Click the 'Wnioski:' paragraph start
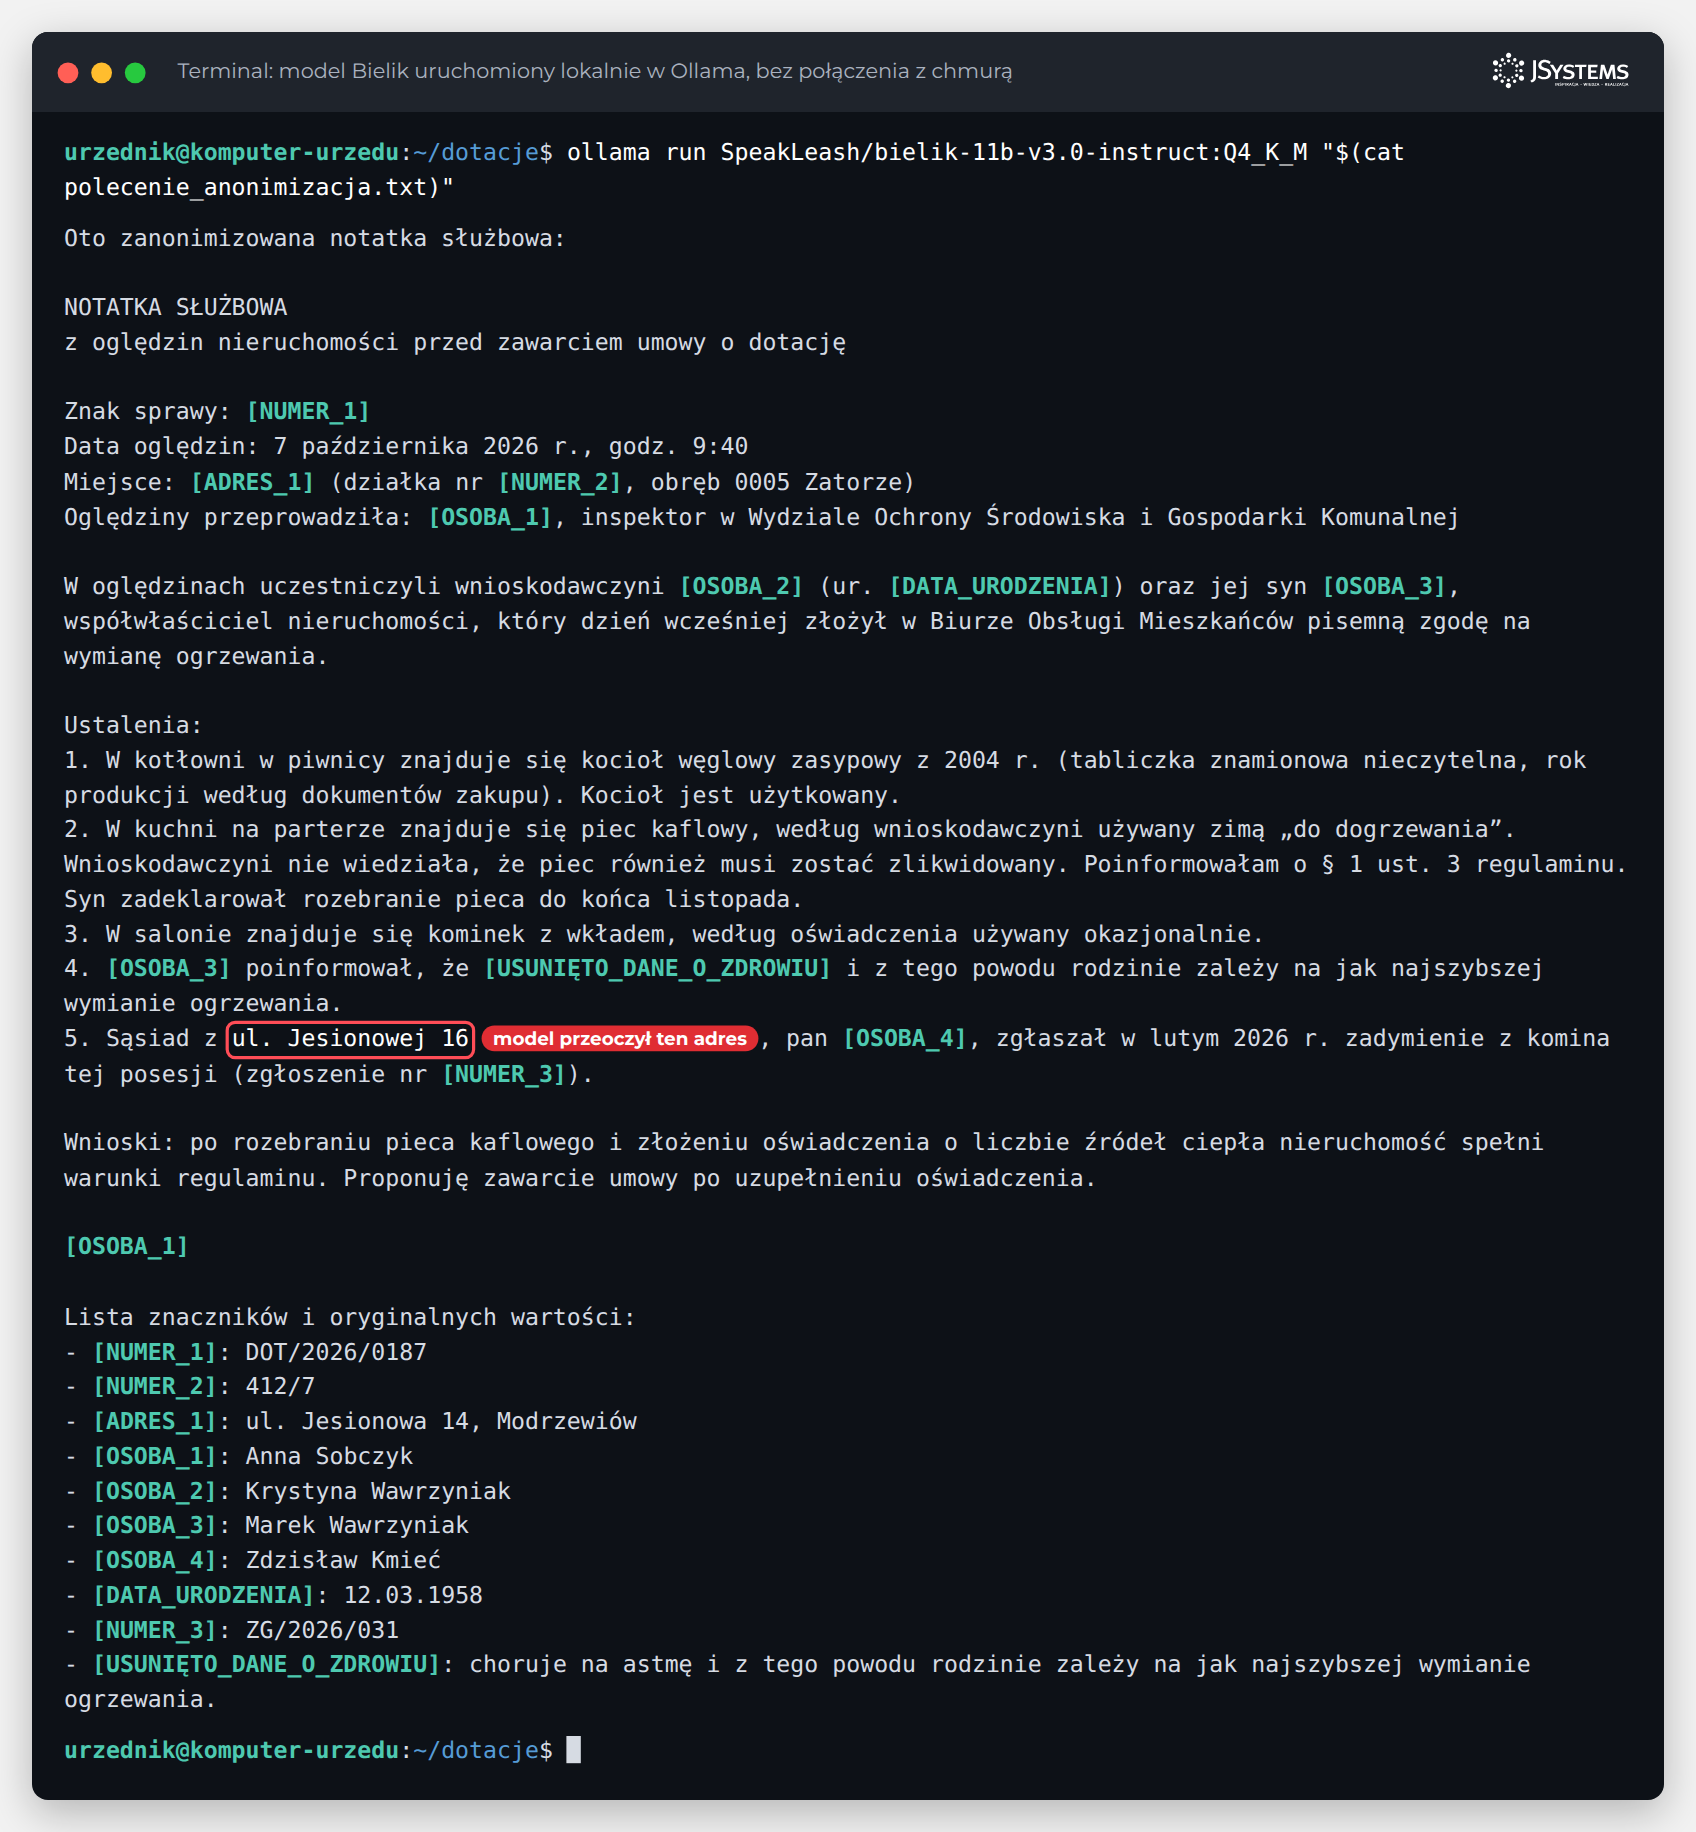 (119, 1142)
